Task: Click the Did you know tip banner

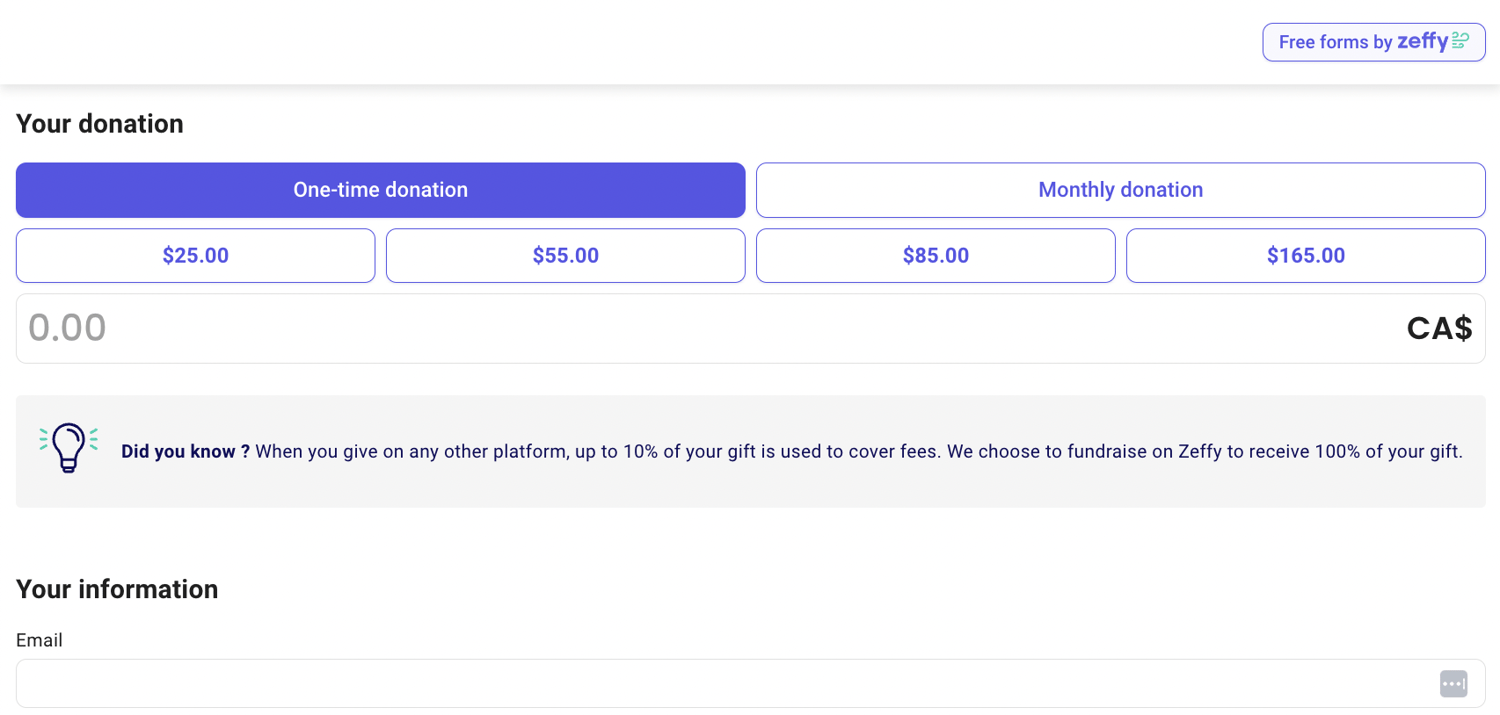Action: (x=750, y=451)
